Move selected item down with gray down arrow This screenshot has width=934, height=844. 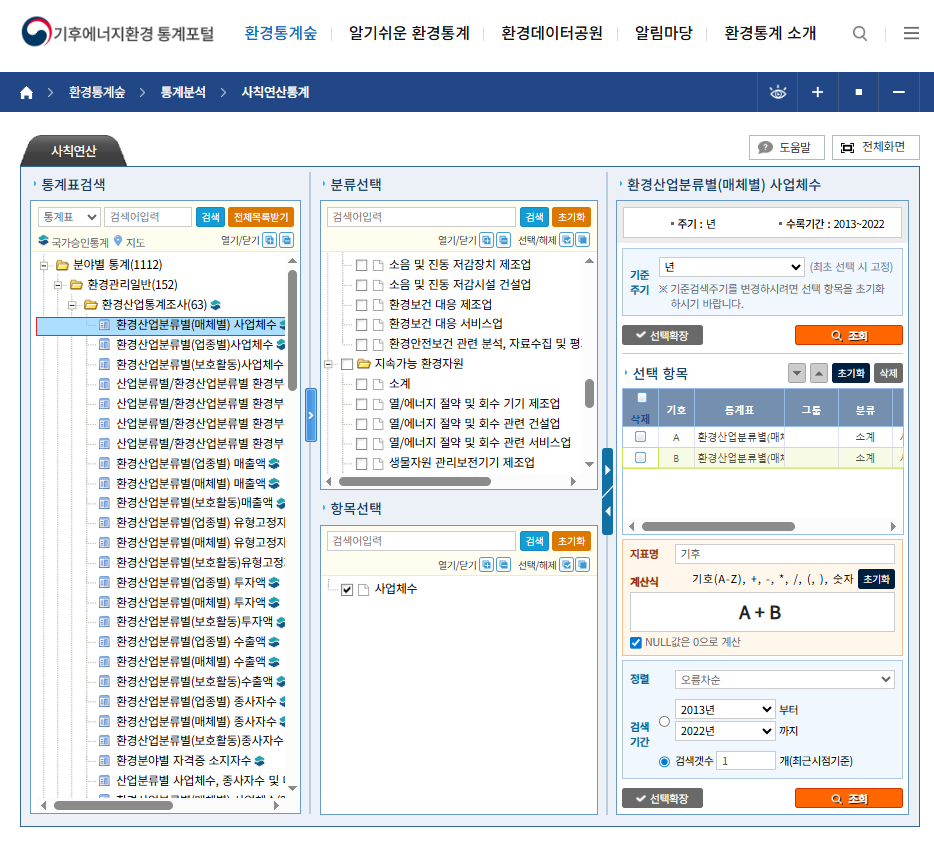797,373
